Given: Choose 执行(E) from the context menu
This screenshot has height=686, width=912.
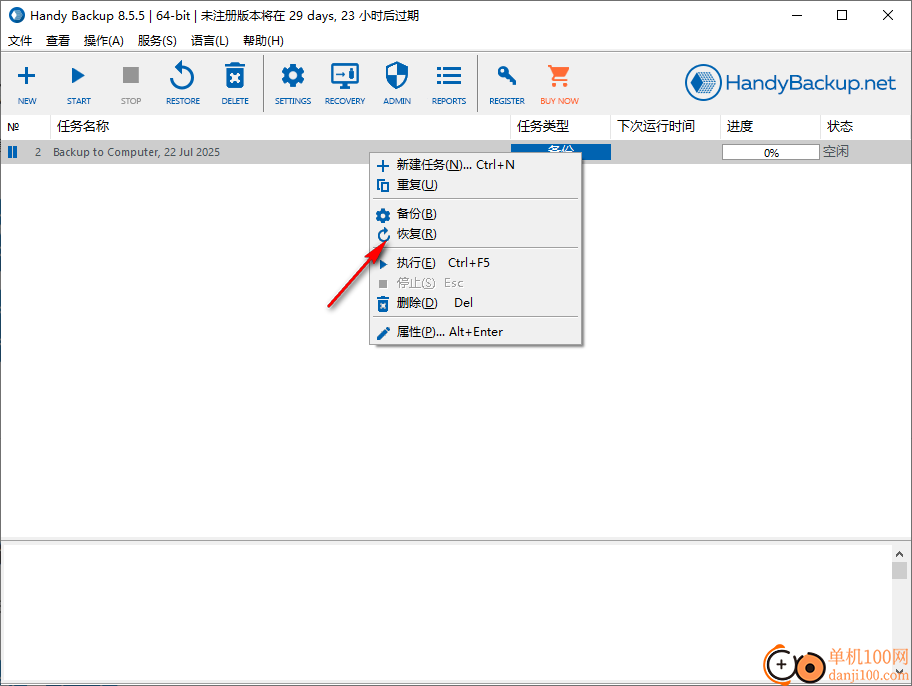Looking at the screenshot, I should [476, 263].
